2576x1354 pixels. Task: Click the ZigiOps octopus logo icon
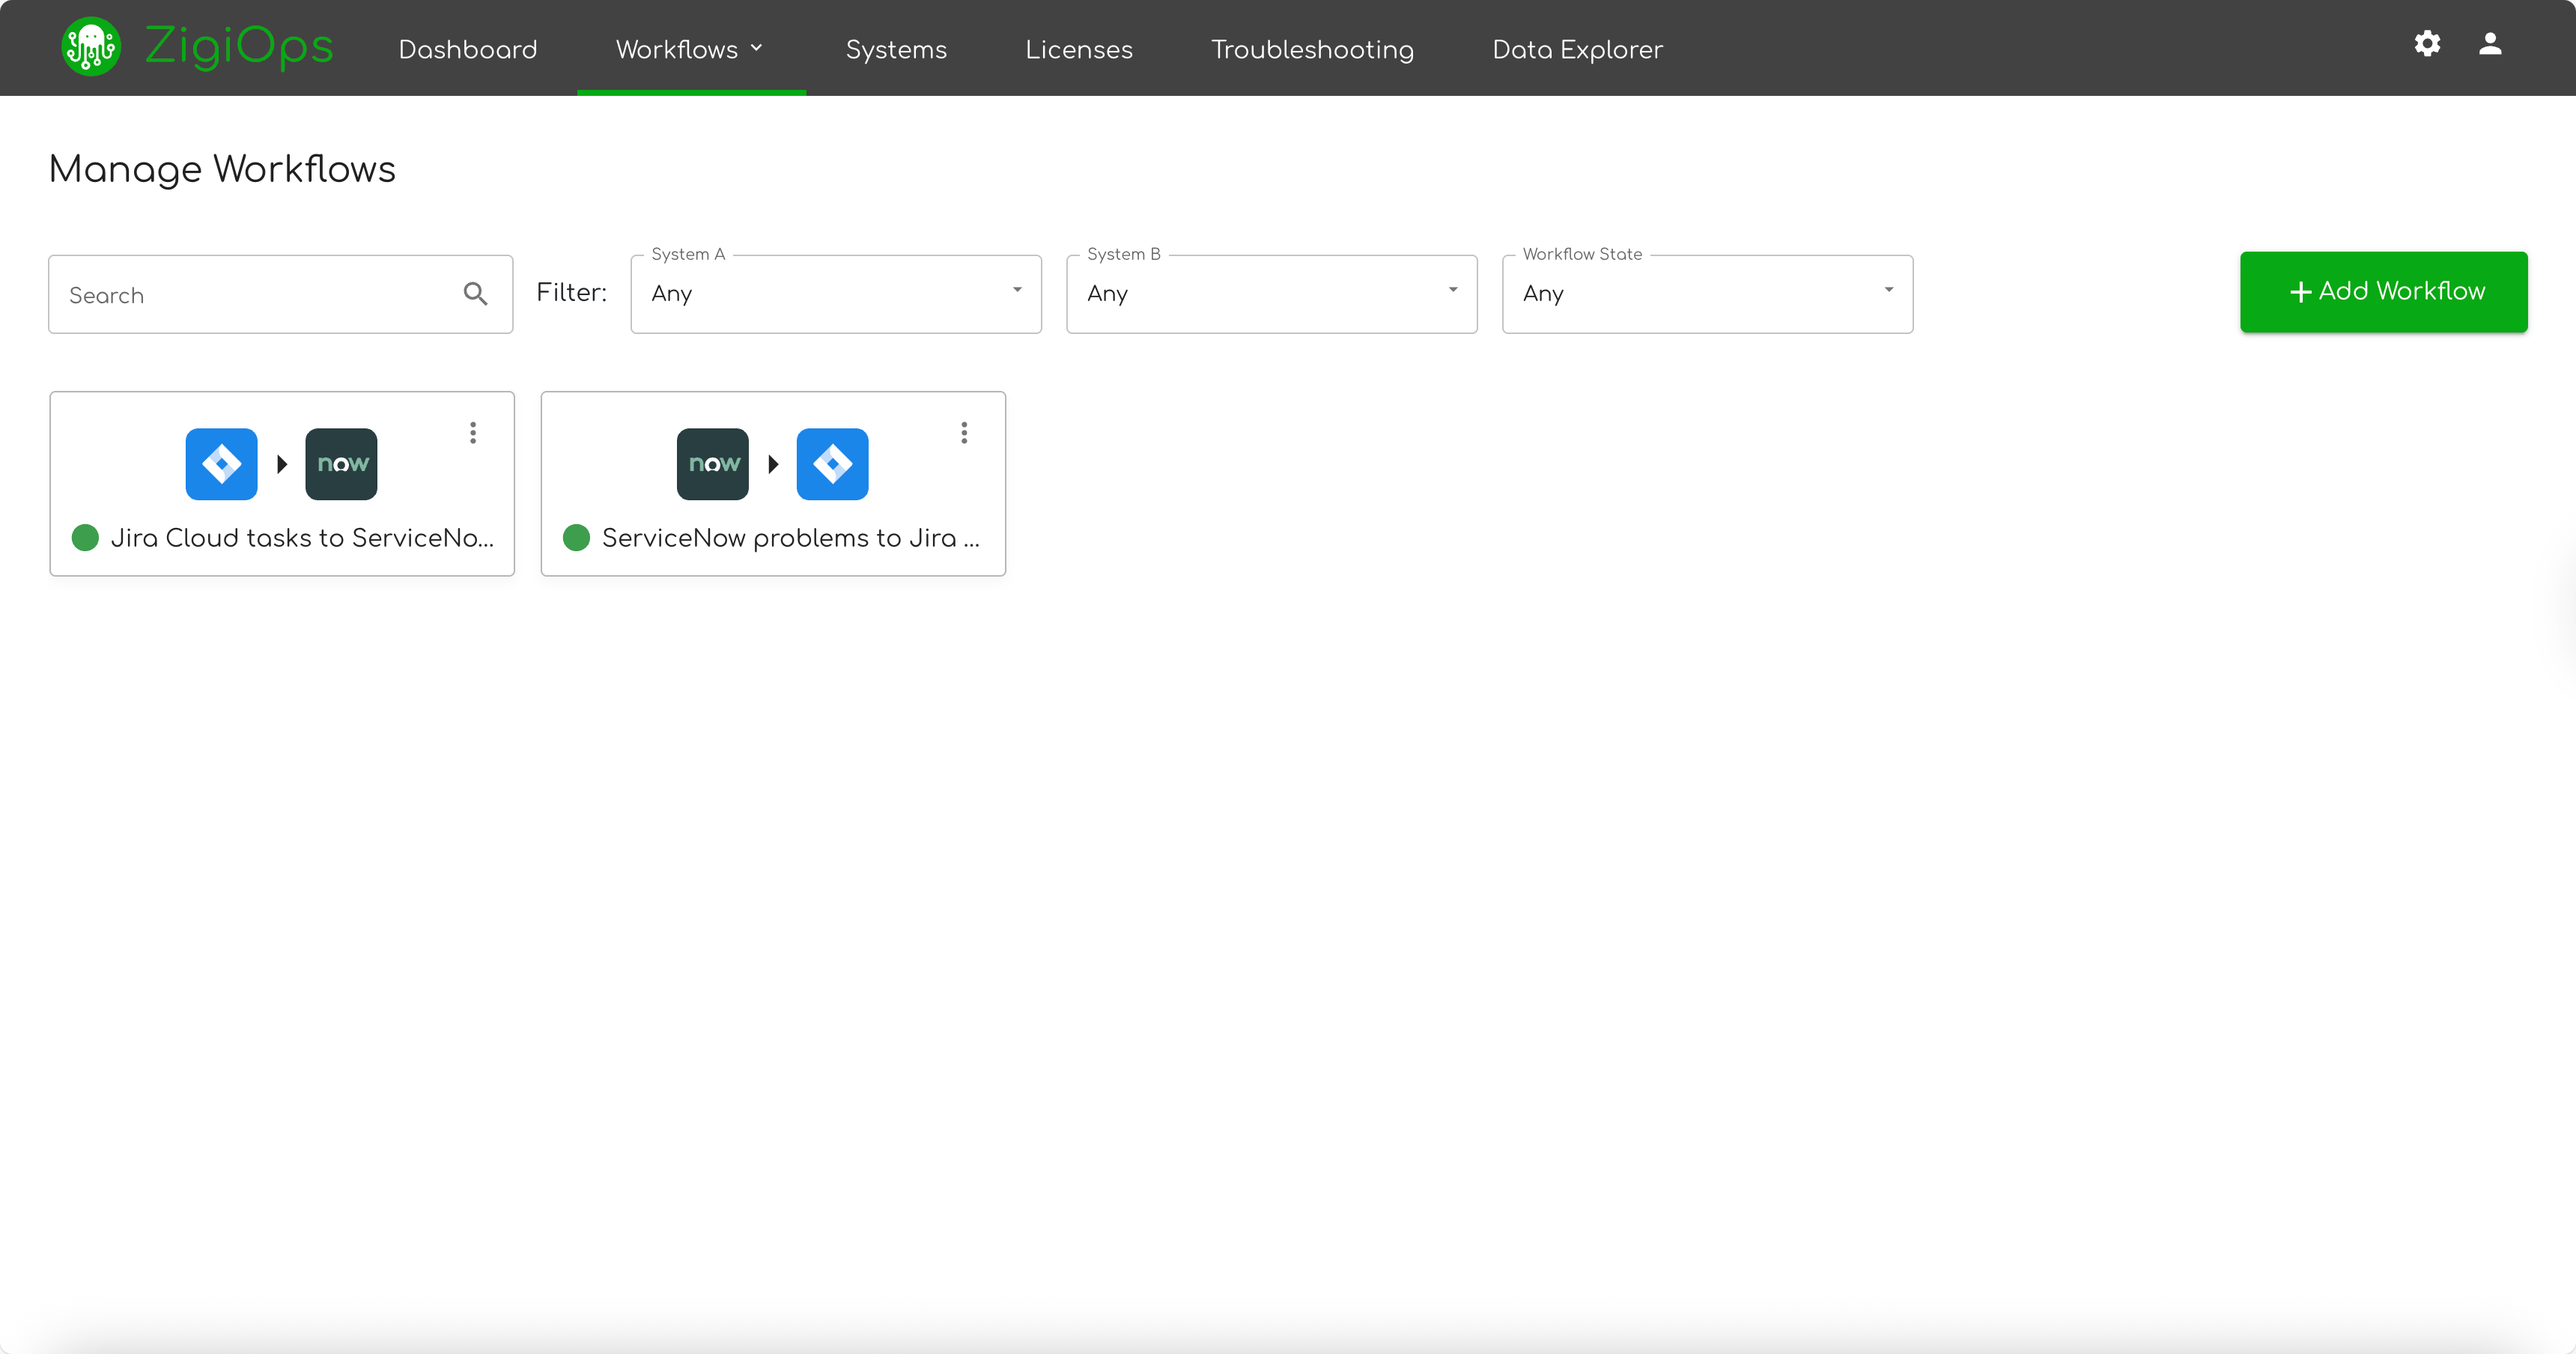pos(91,47)
